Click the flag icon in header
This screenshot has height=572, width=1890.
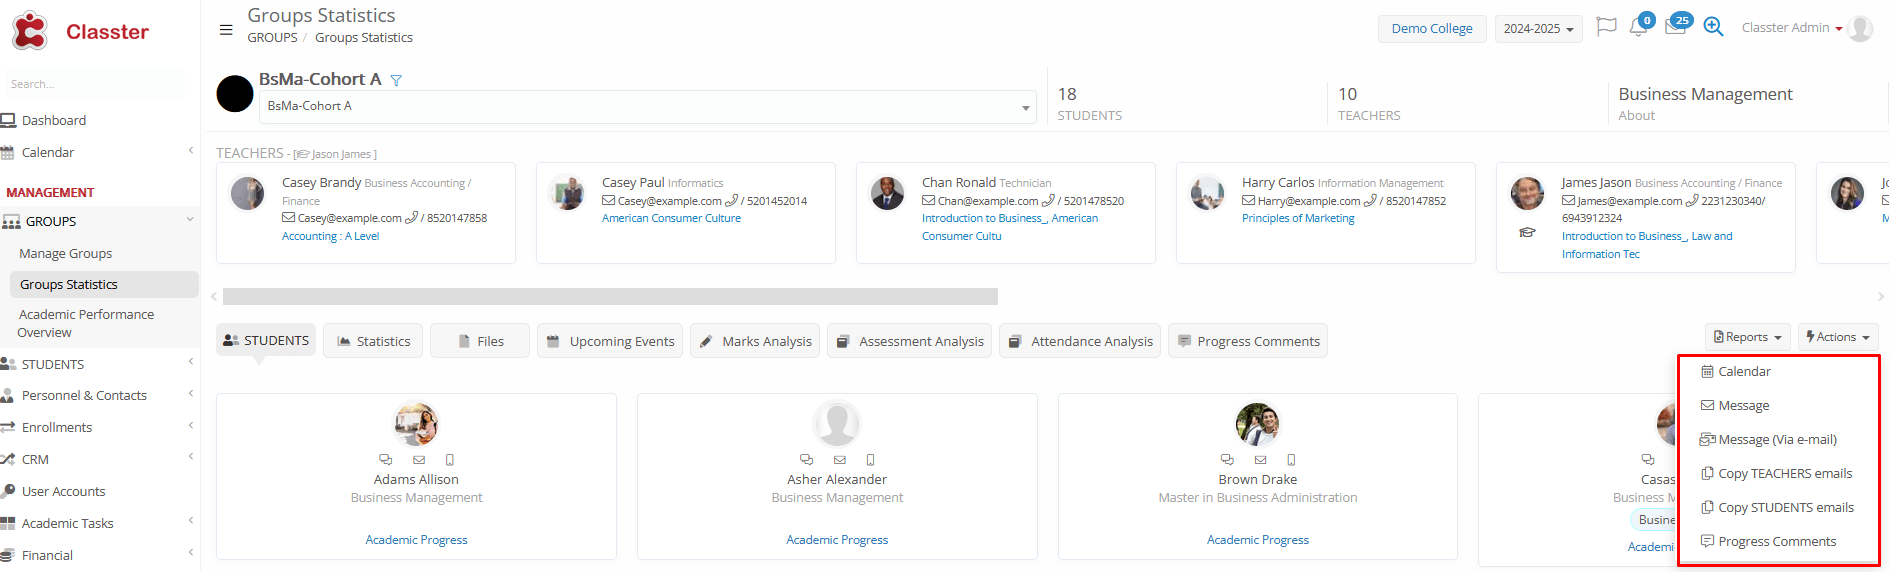[1606, 27]
